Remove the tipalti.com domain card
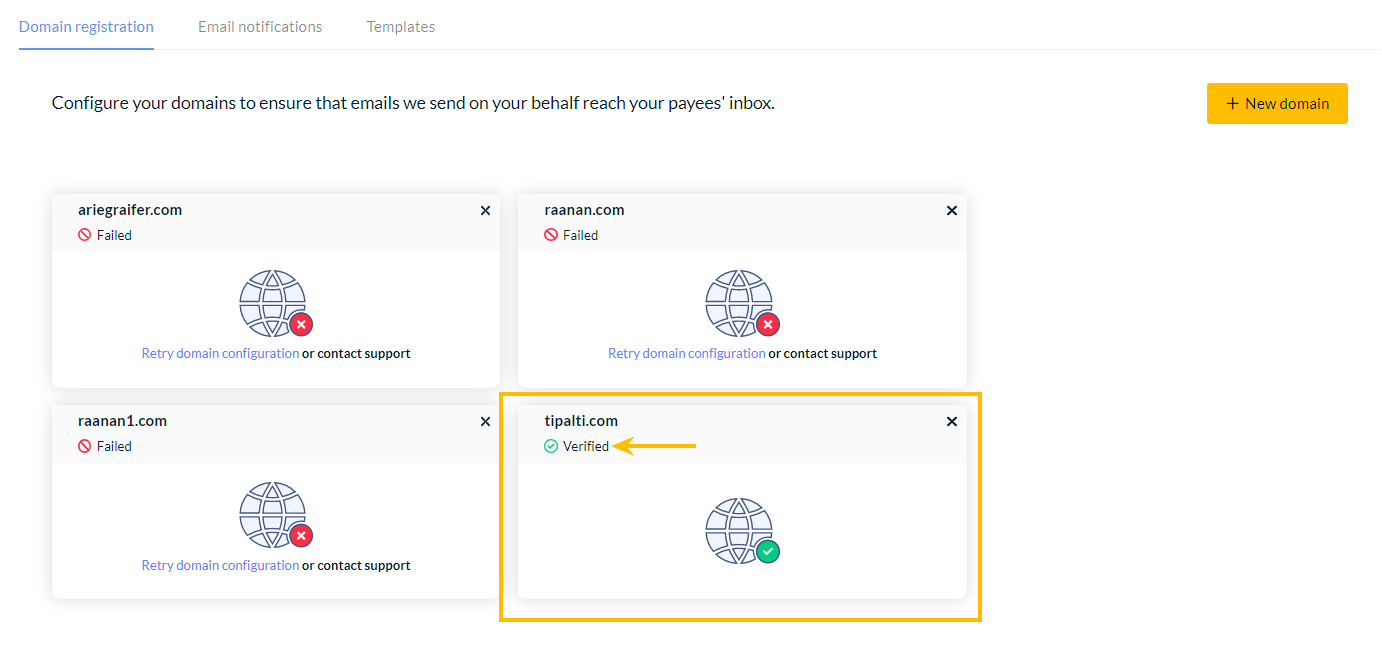Screen dimensions: 1382x665 tap(952, 422)
